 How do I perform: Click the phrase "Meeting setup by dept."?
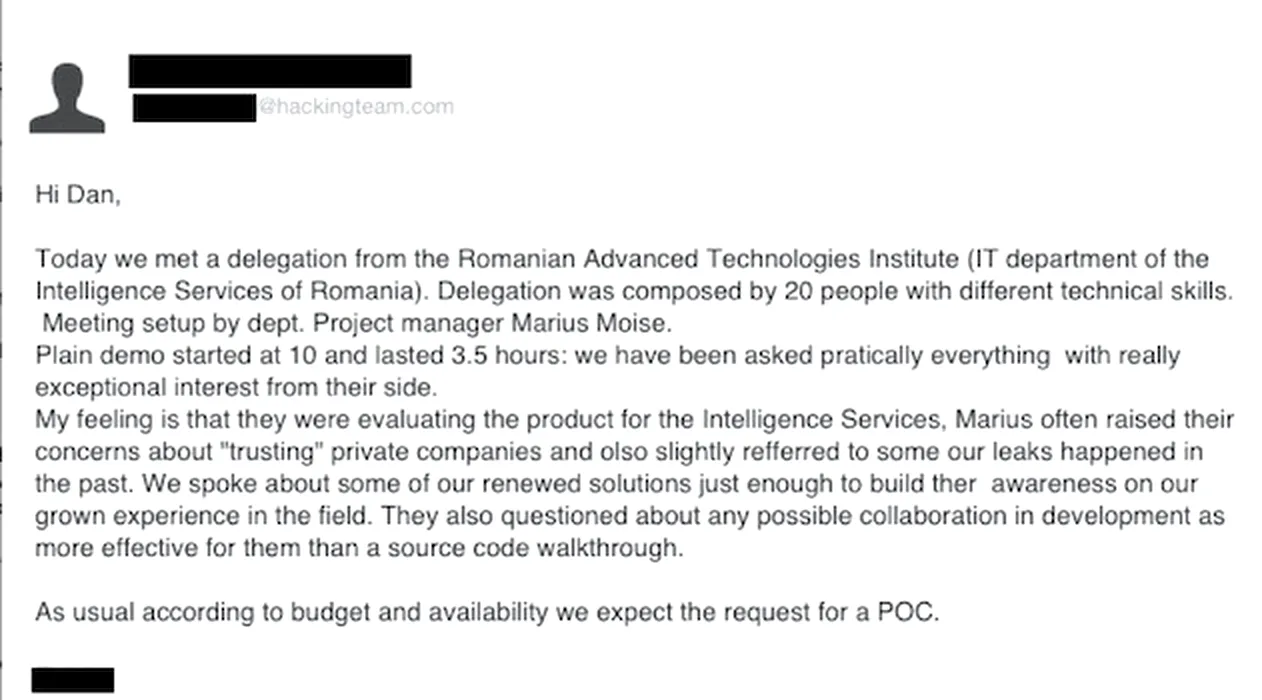point(148,324)
